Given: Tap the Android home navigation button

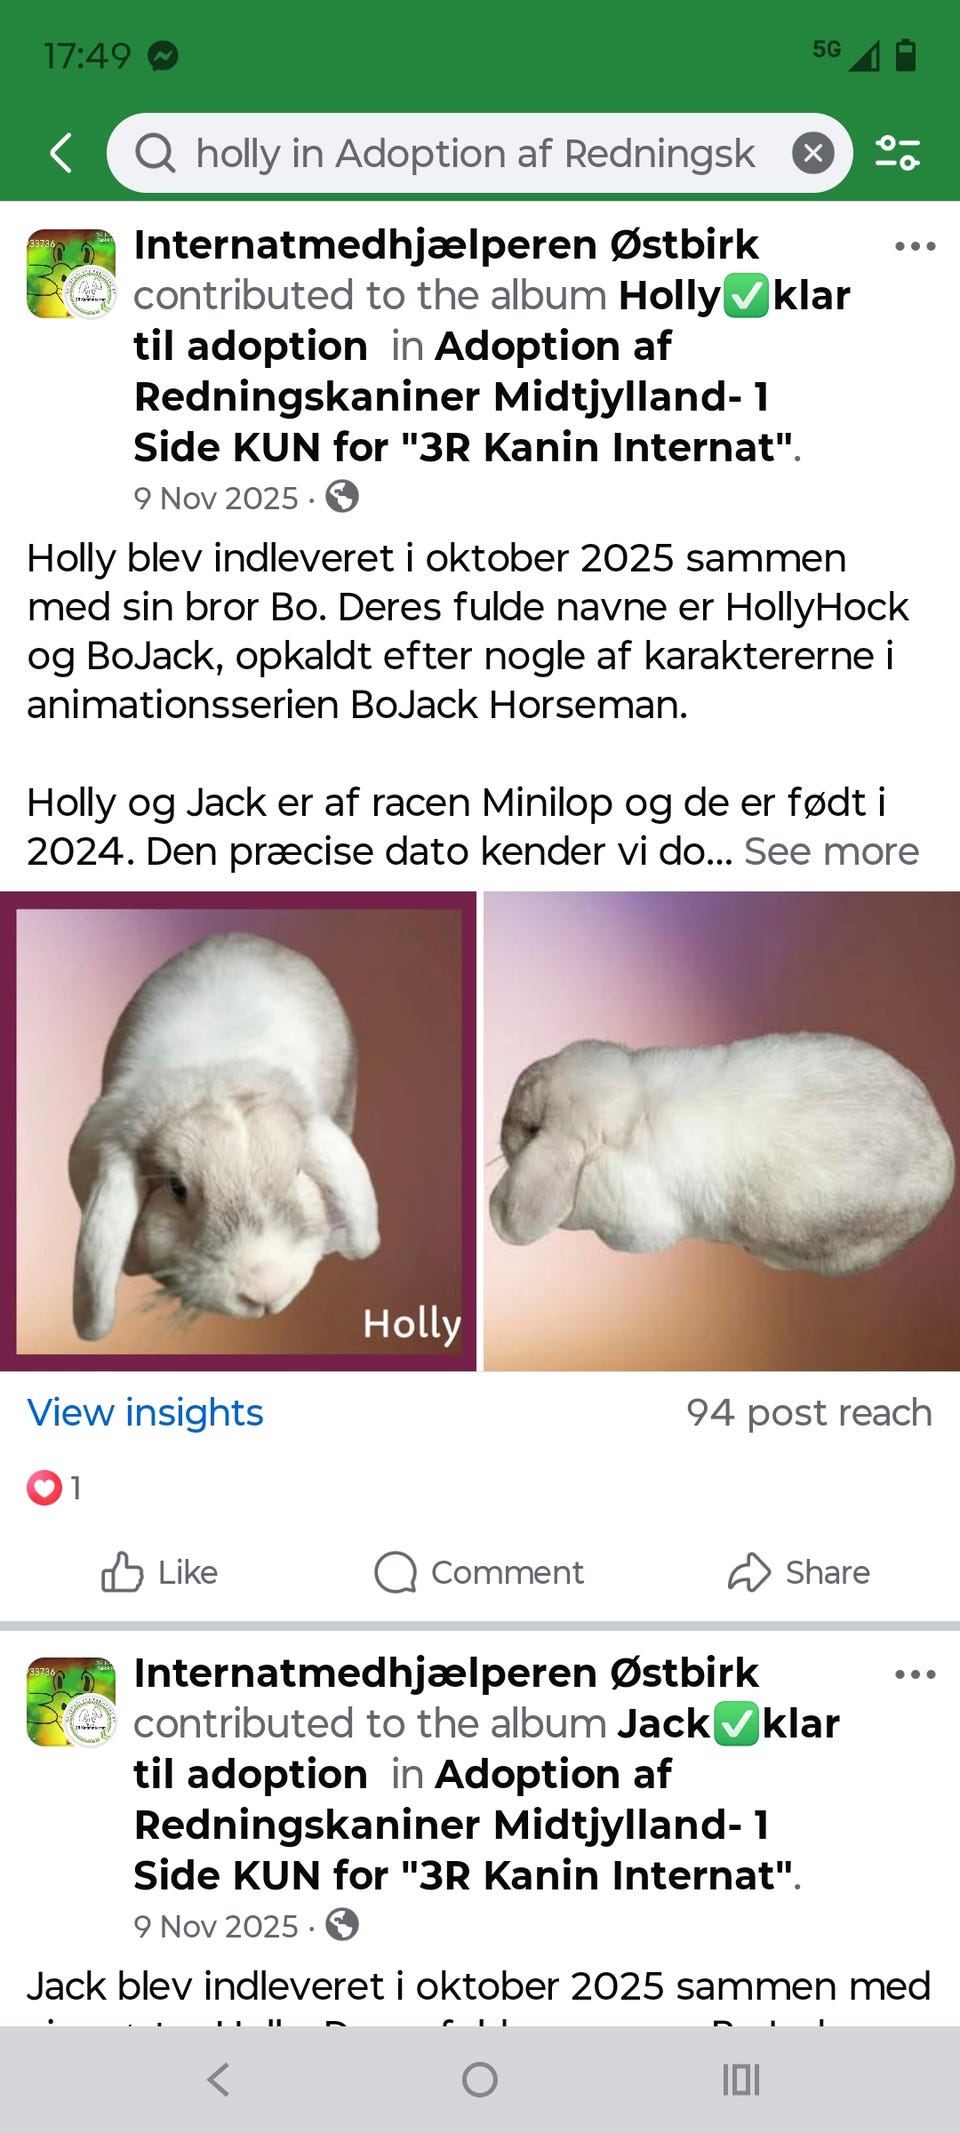Looking at the screenshot, I should point(480,2080).
